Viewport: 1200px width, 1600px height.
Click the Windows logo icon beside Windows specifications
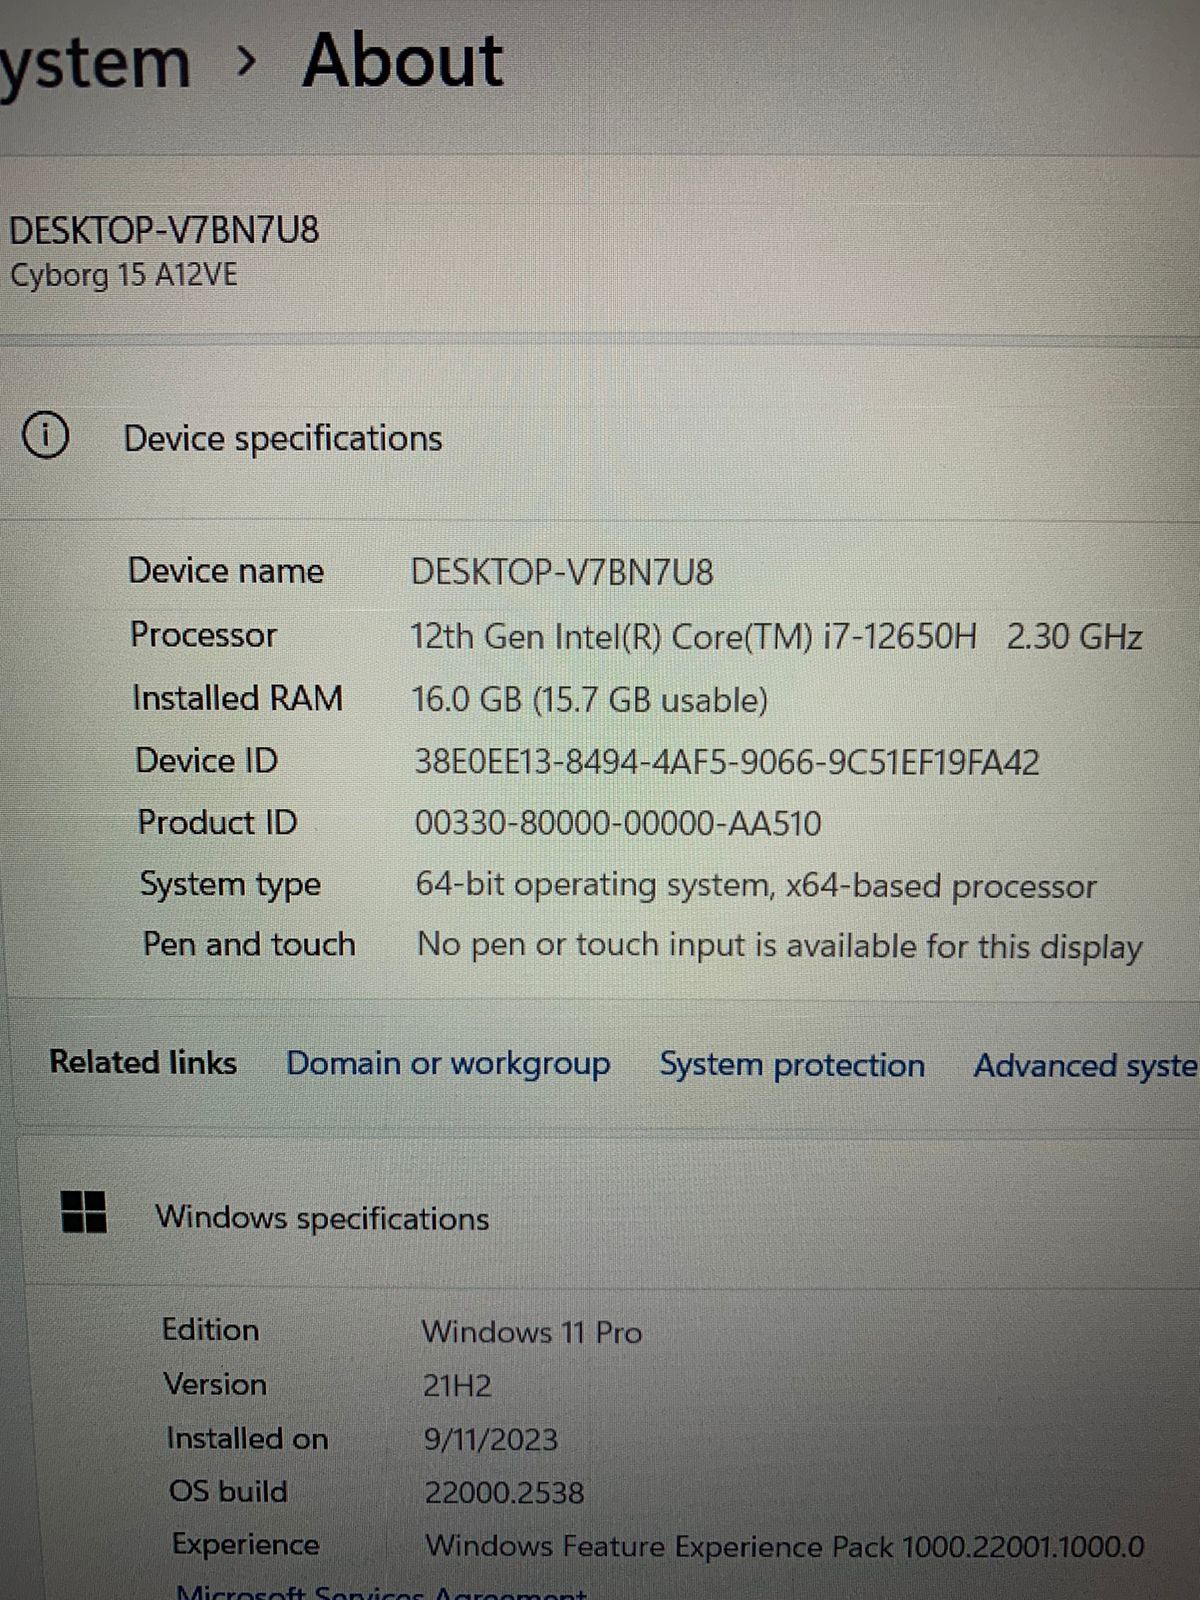coord(84,1212)
